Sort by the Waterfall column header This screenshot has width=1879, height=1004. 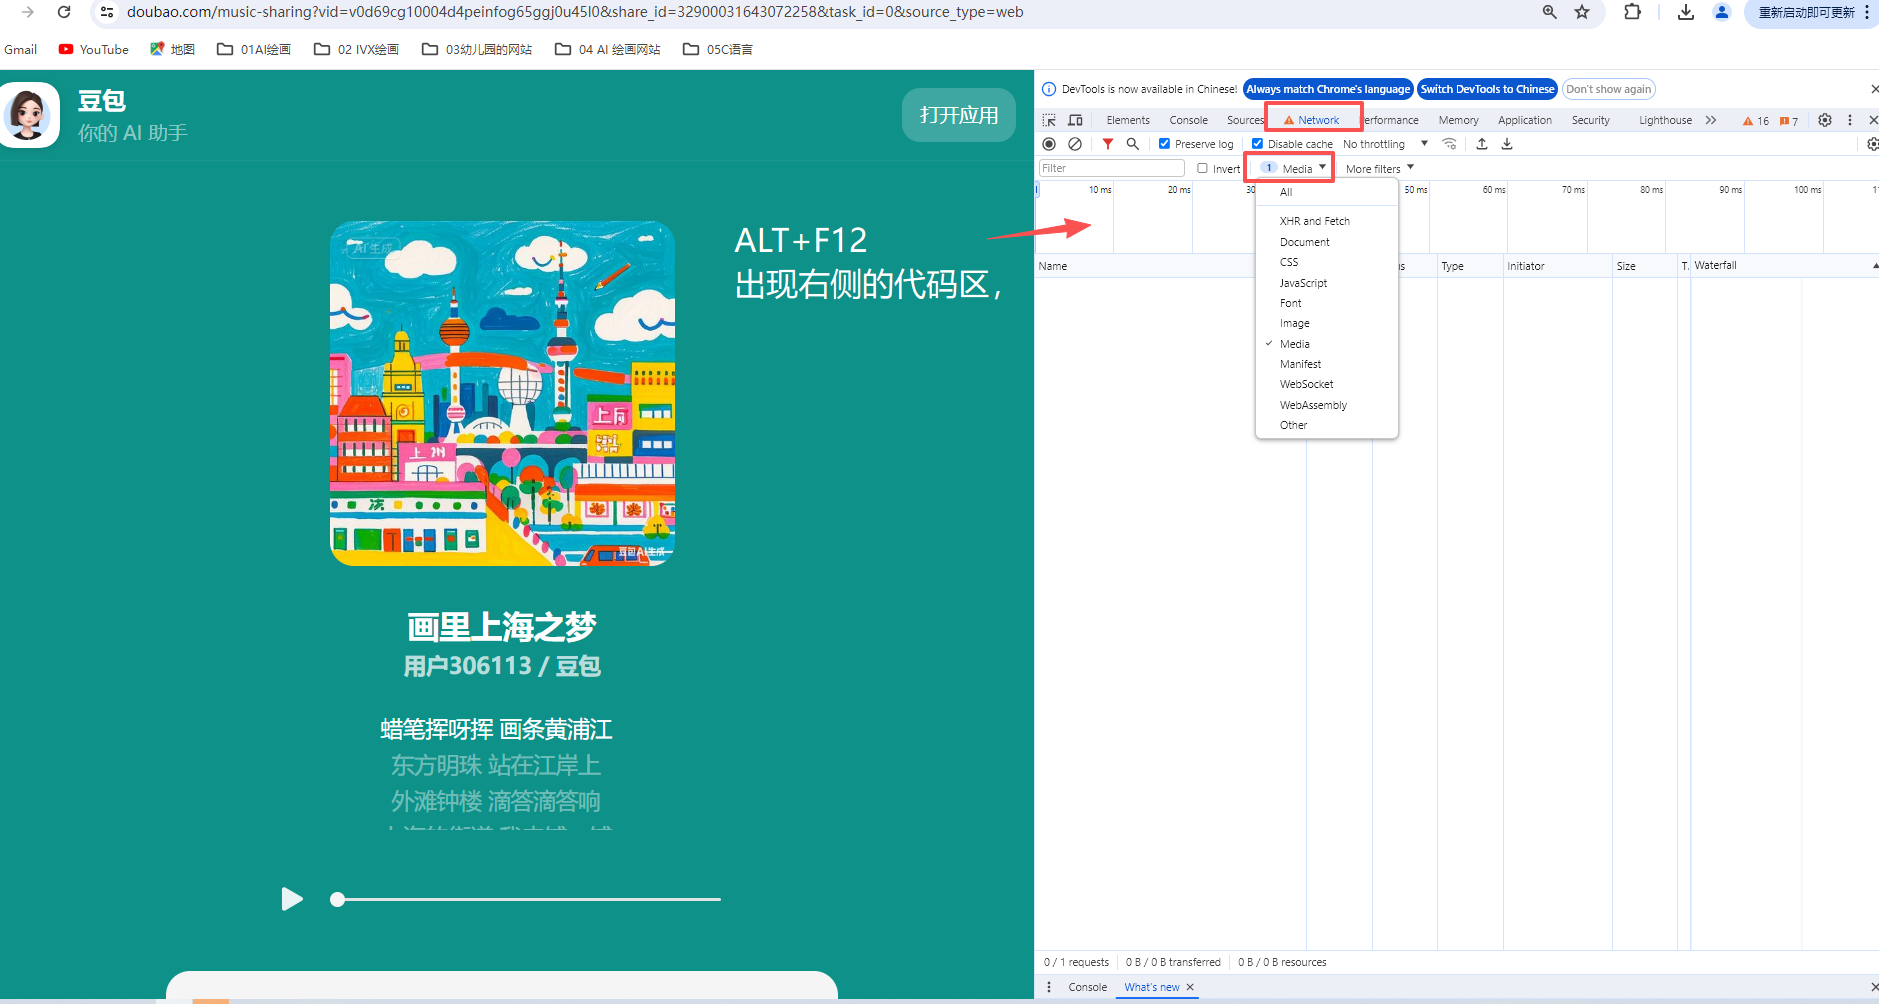tap(1784, 266)
